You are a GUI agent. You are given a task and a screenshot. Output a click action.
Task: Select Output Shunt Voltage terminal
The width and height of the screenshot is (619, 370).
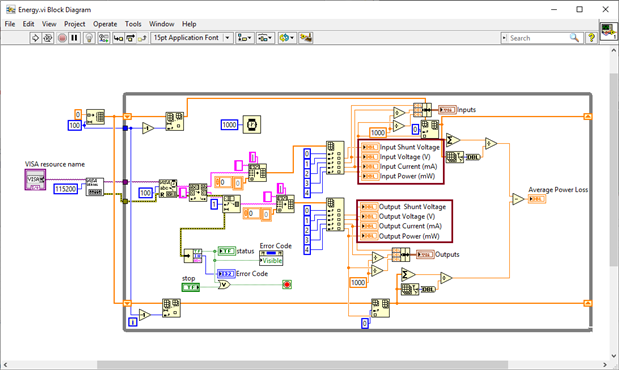[x=369, y=207]
